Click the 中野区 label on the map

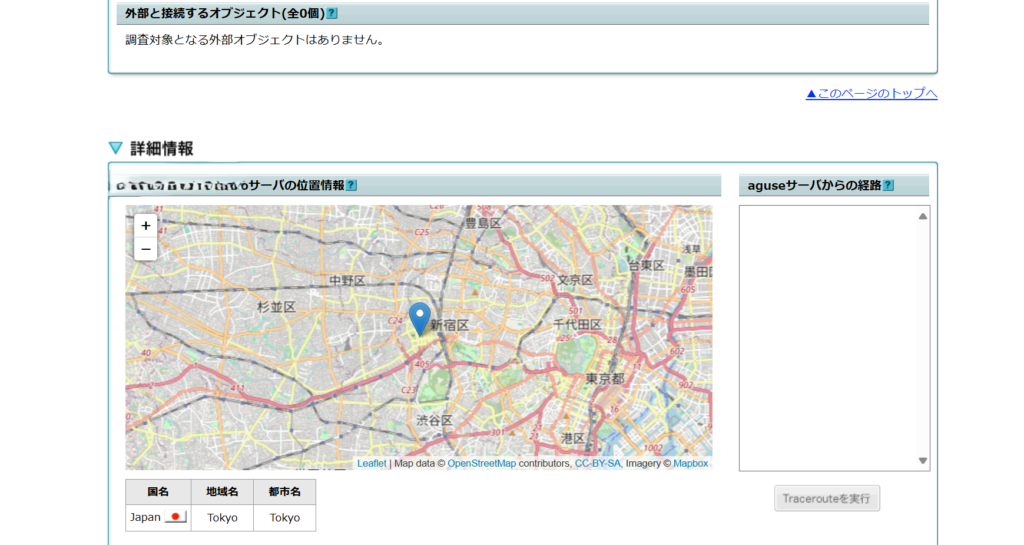point(347,281)
